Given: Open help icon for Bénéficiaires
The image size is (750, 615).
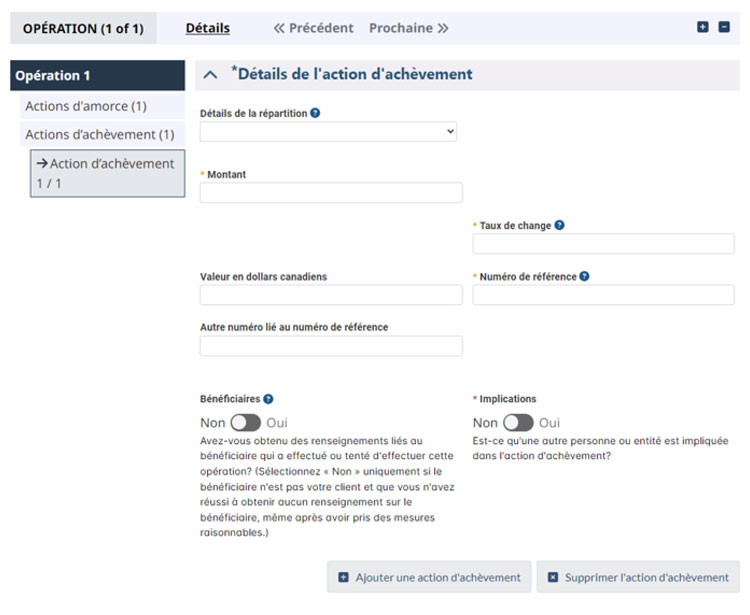Looking at the screenshot, I should tap(268, 399).
